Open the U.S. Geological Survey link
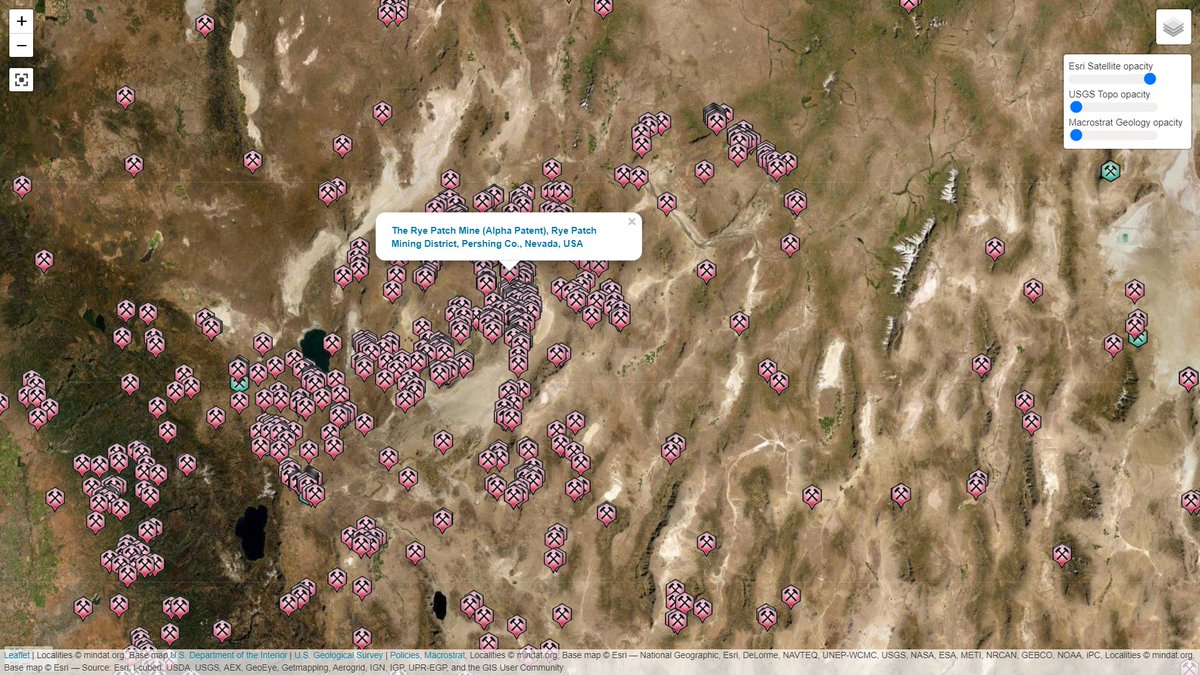 coord(339,656)
